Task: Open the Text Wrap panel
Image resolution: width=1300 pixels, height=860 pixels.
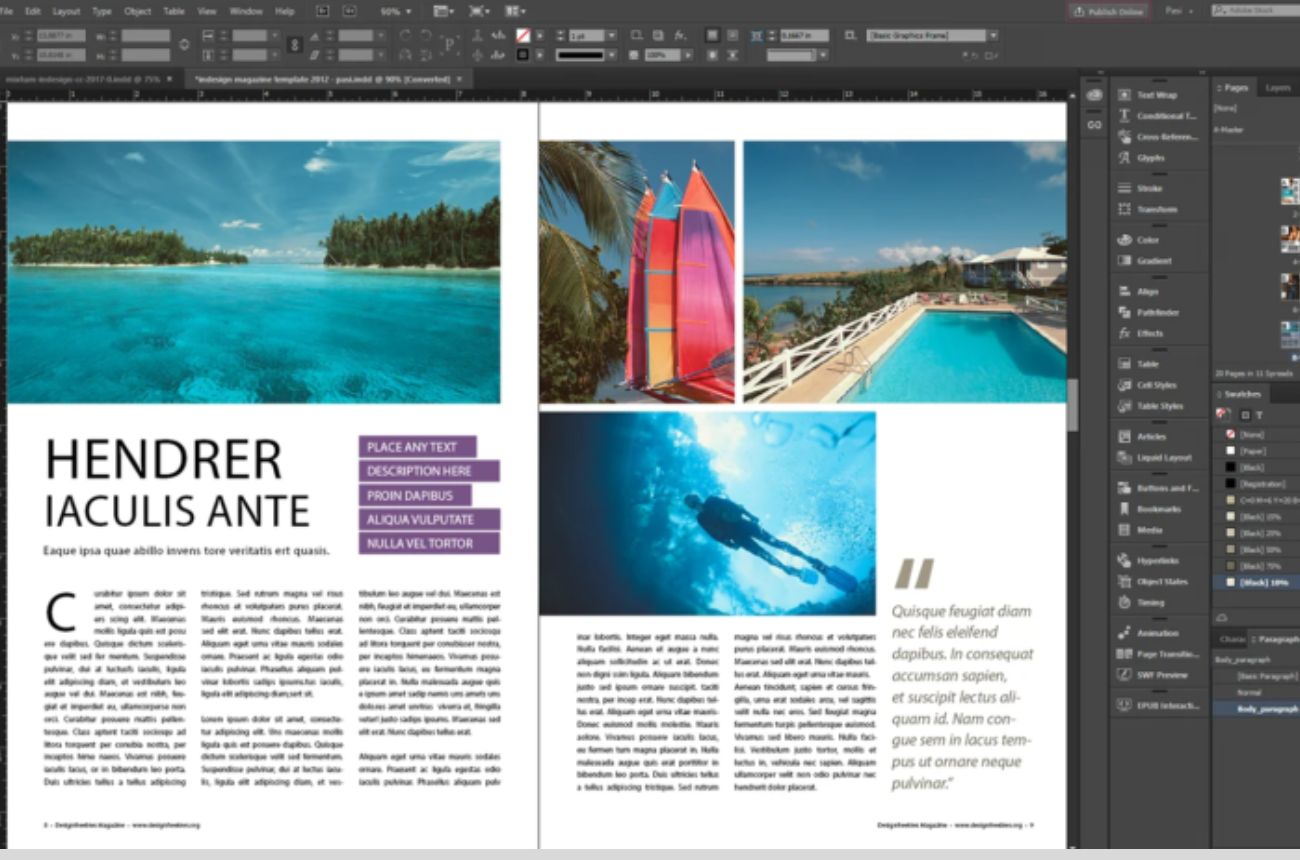Action: (1155, 95)
